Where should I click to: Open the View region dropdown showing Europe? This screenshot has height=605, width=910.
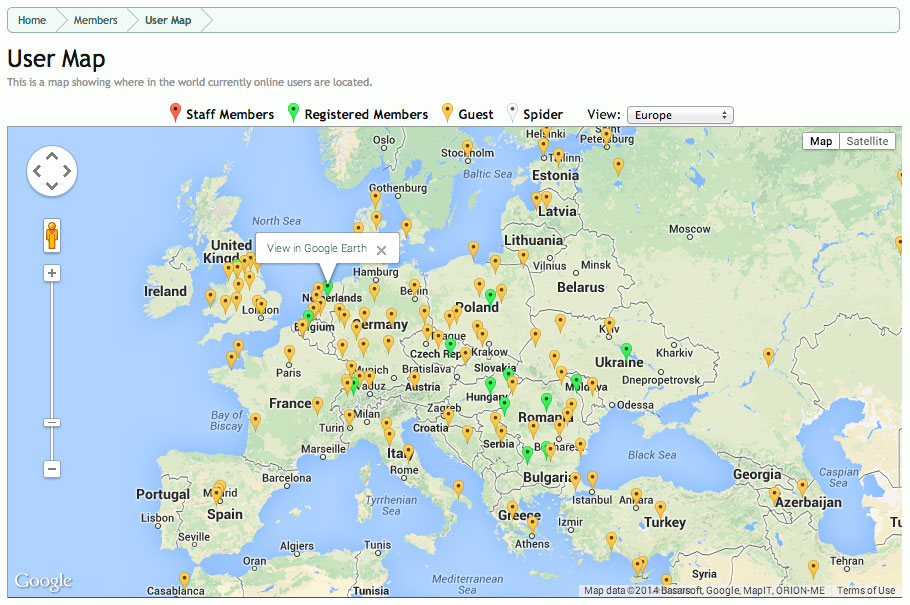coord(680,115)
